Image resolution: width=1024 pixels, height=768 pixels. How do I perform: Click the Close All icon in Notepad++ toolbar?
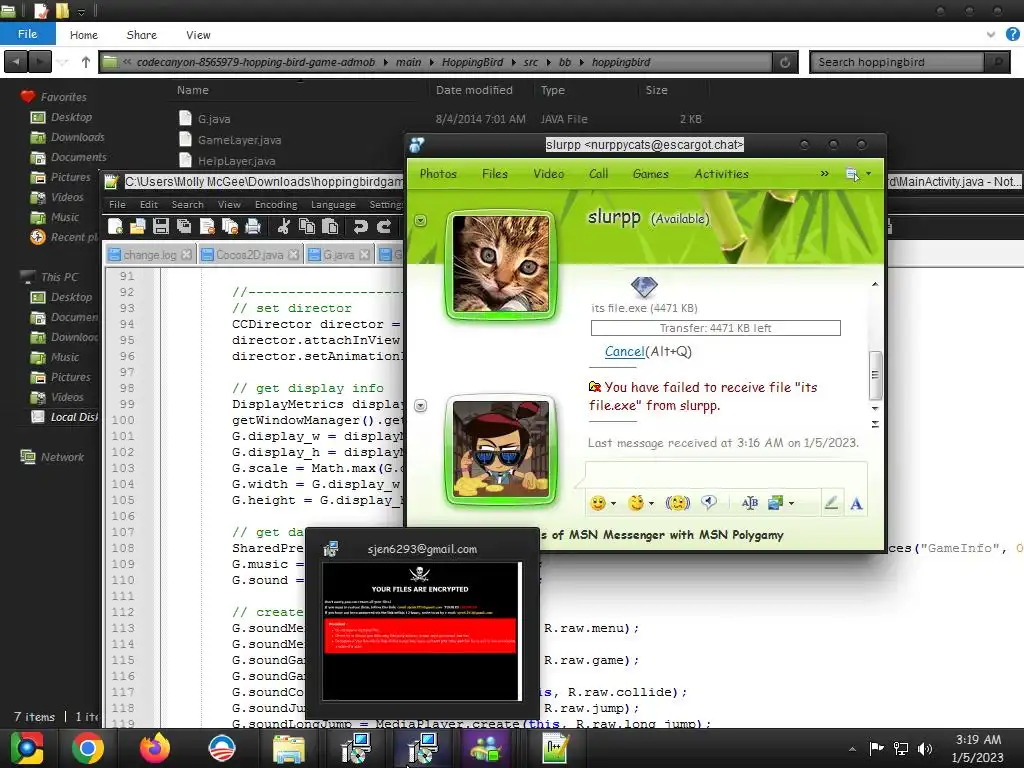pos(230,227)
